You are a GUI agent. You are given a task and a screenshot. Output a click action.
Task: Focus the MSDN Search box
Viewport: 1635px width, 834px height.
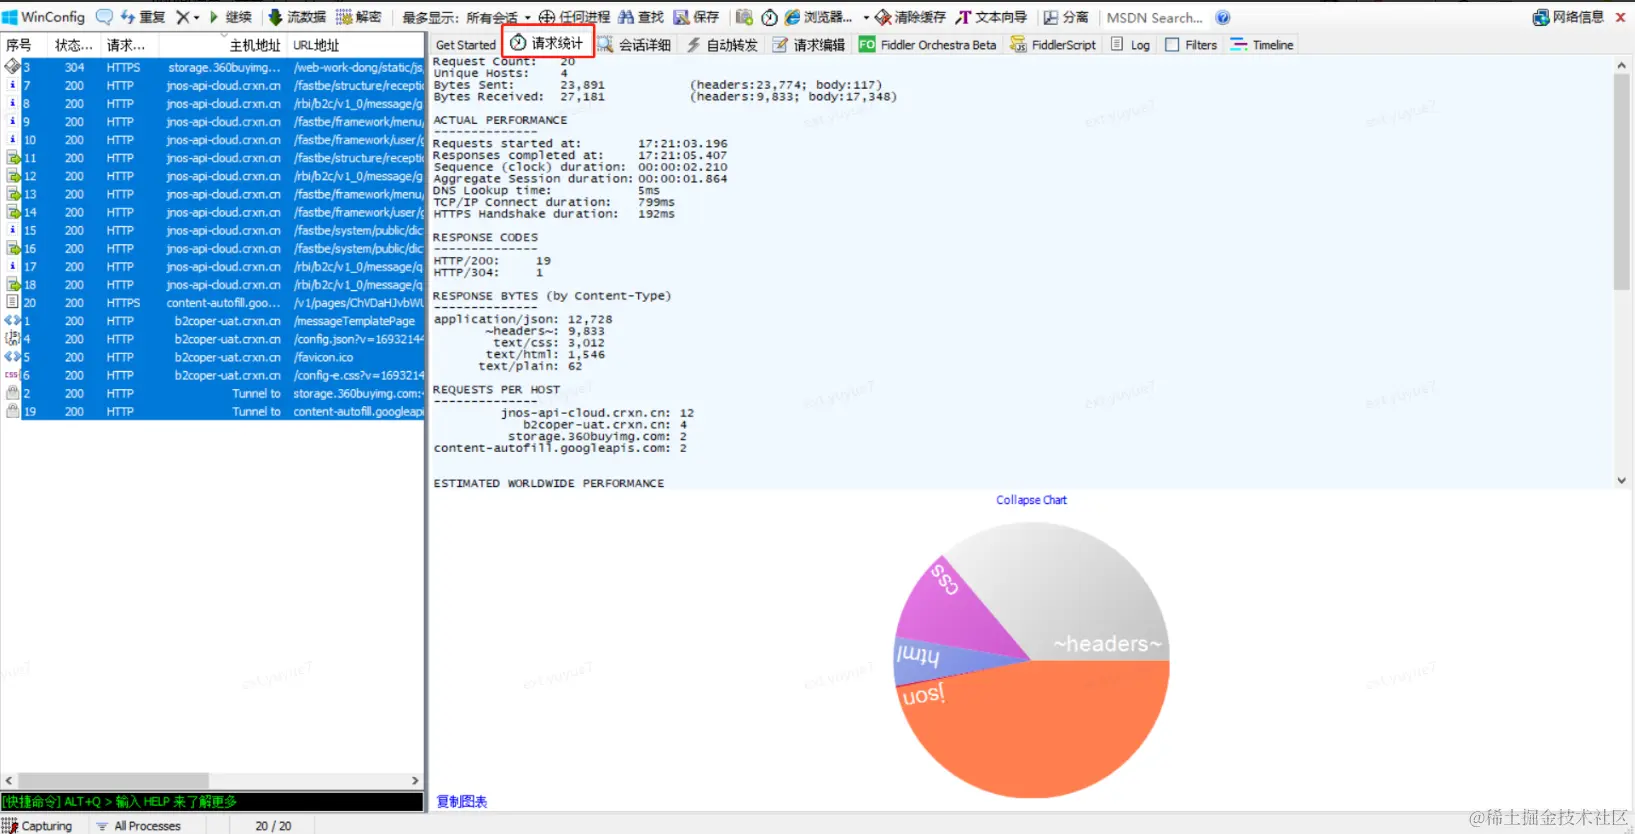tap(1155, 17)
